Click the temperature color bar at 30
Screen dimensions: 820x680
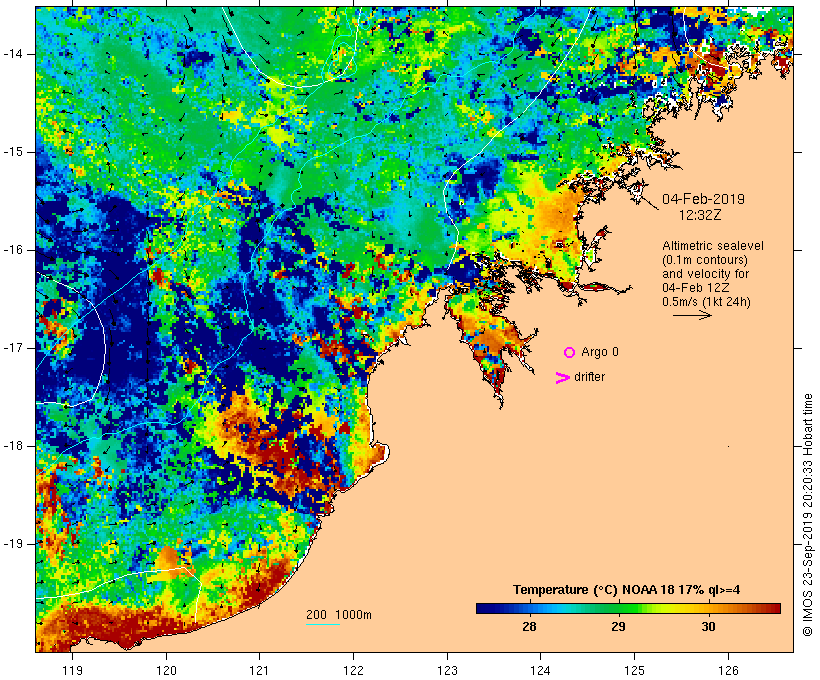click(x=709, y=608)
